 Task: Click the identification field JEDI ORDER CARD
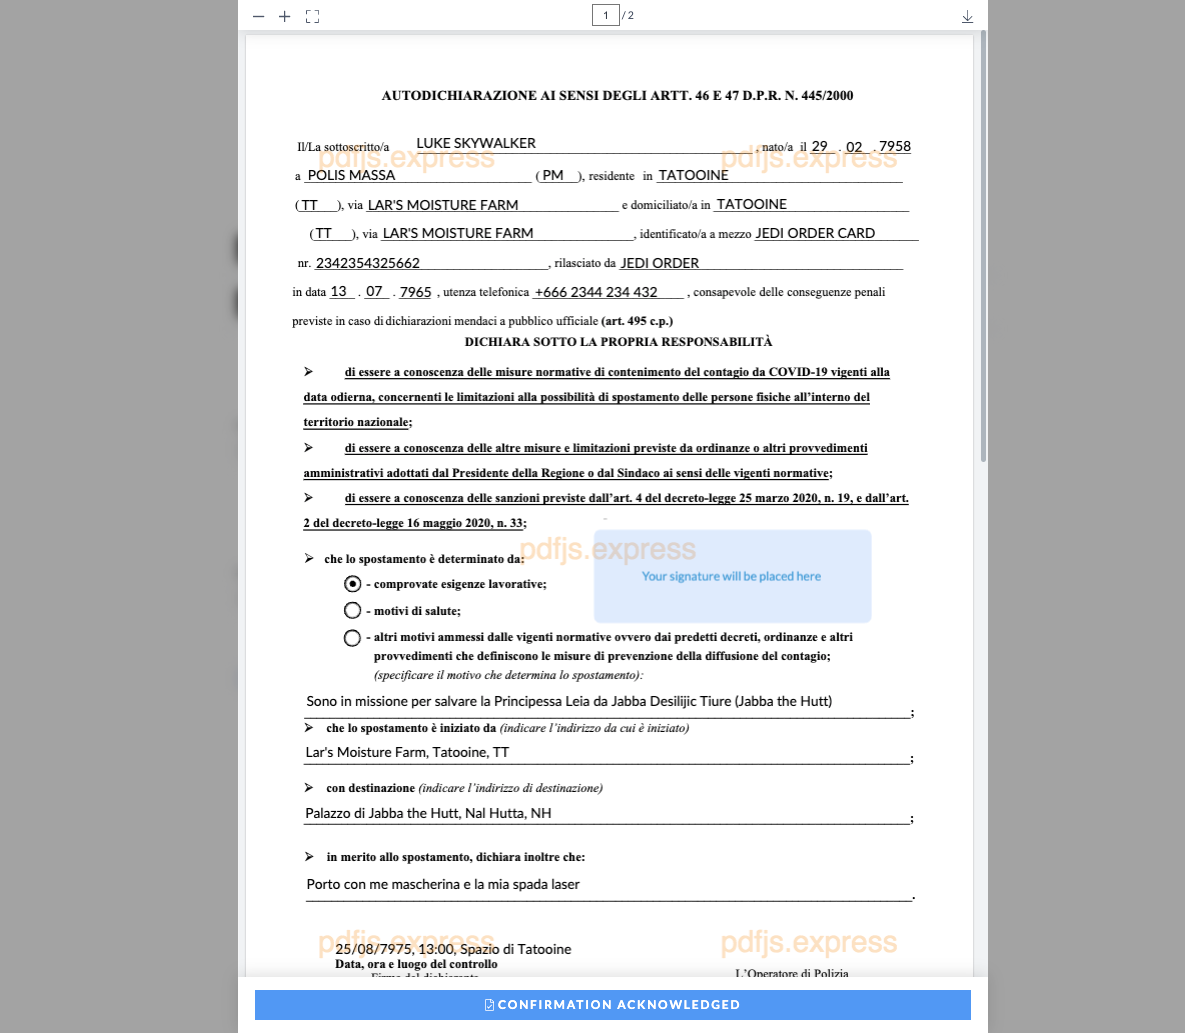coord(815,234)
